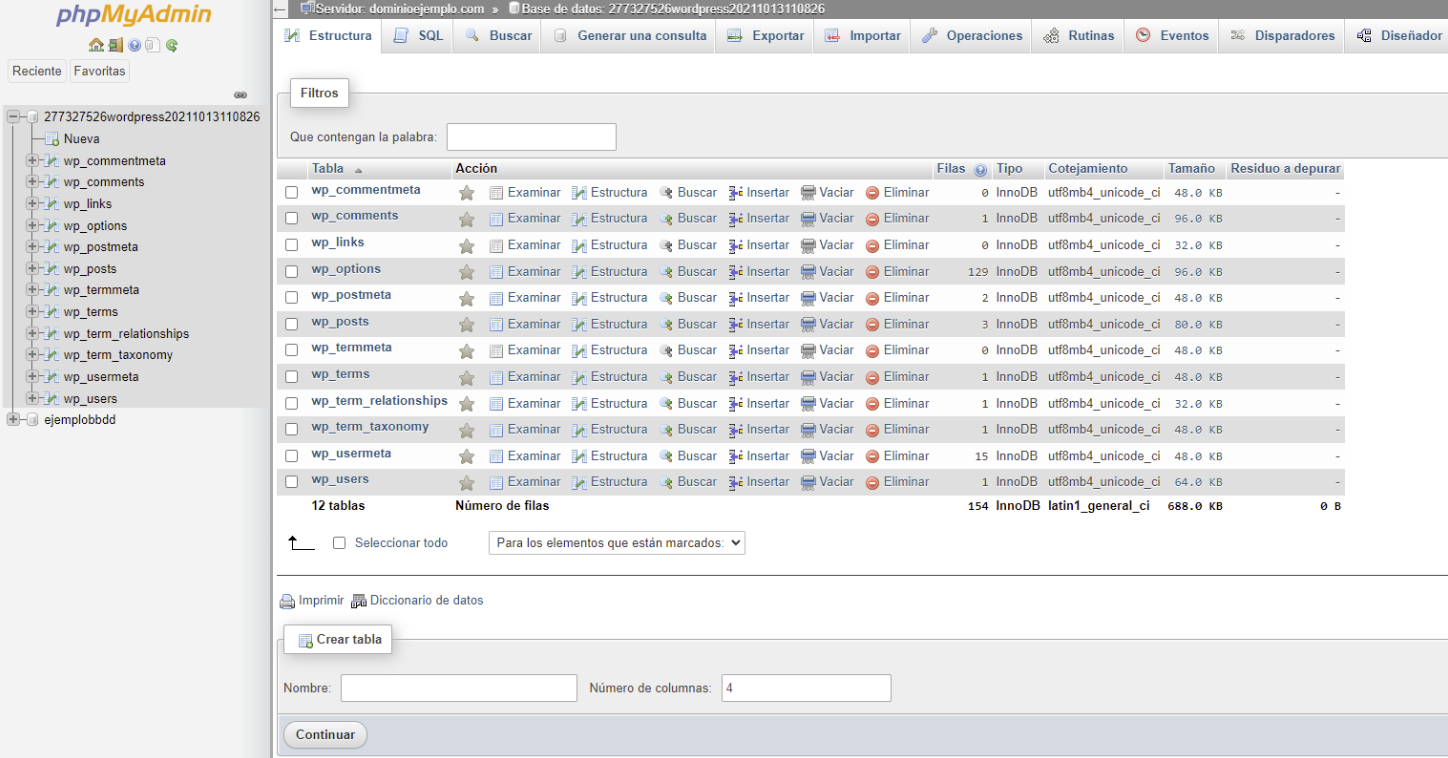
Task: Click the 'latin1_general_ci' collation total
Action: (1099, 506)
